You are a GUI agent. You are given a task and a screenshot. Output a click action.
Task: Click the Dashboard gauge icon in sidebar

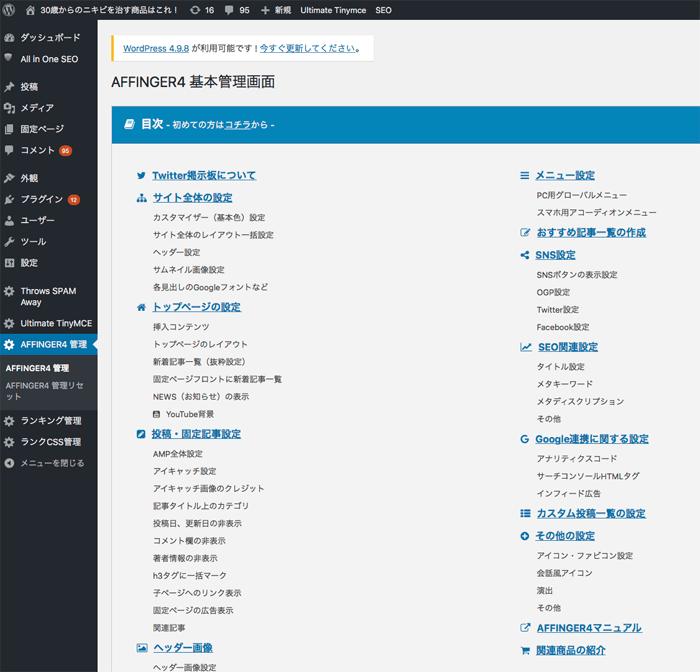(x=9, y=38)
